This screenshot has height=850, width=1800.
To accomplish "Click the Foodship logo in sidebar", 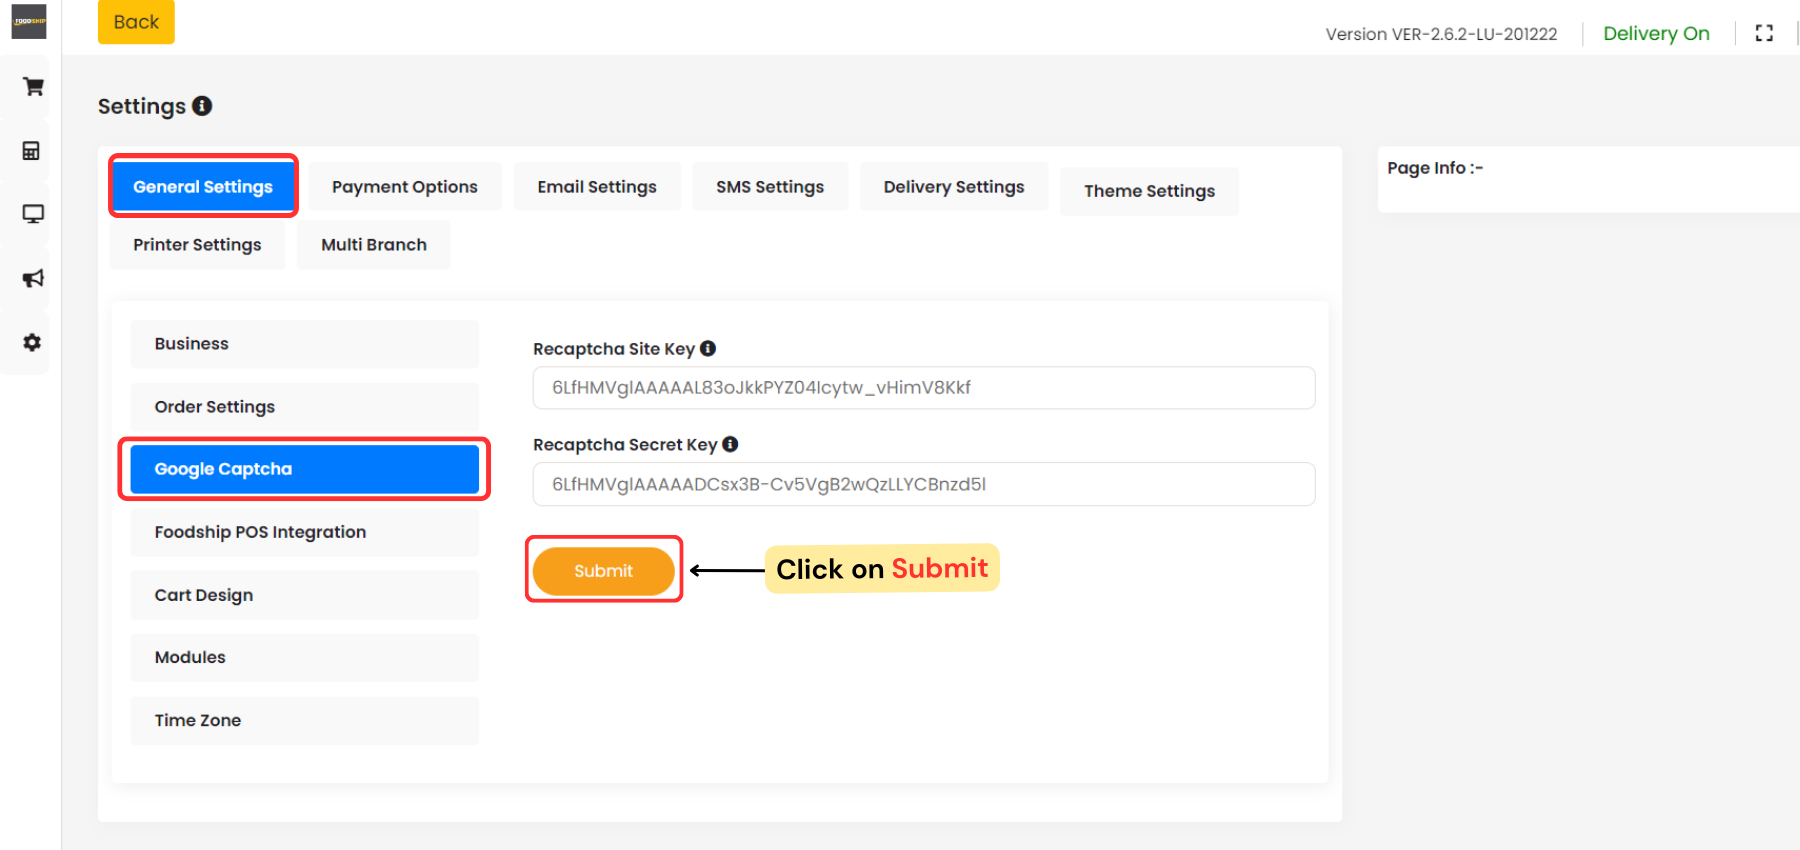I will (29, 21).
